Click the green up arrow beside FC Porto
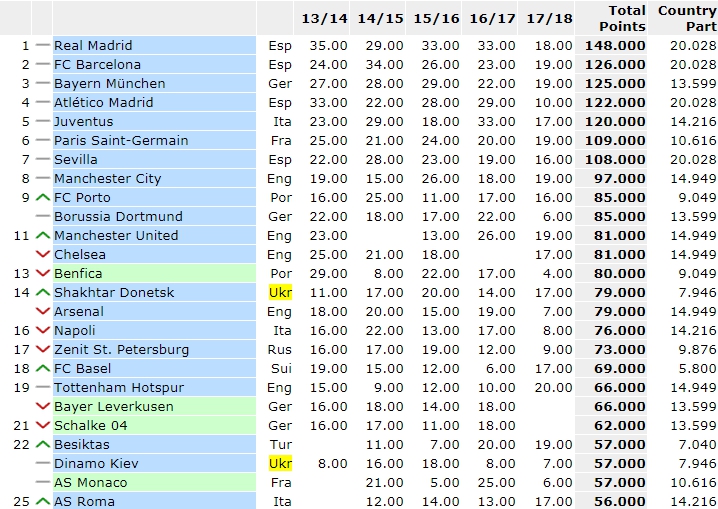Screen dimensions: 718x509 click(x=42, y=198)
